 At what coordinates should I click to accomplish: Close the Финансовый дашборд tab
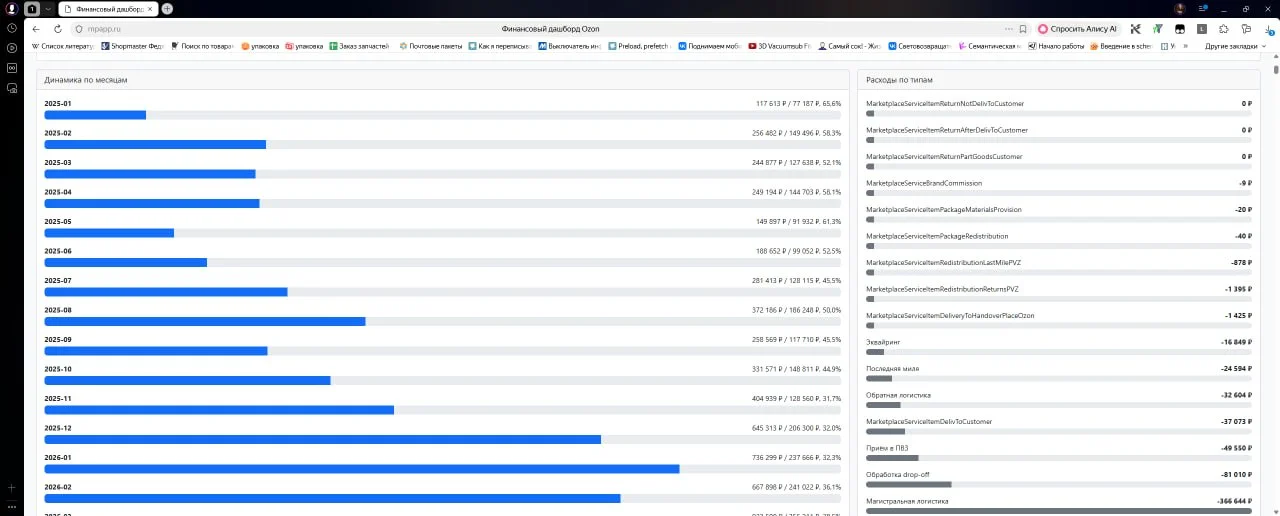click(150, 8)
